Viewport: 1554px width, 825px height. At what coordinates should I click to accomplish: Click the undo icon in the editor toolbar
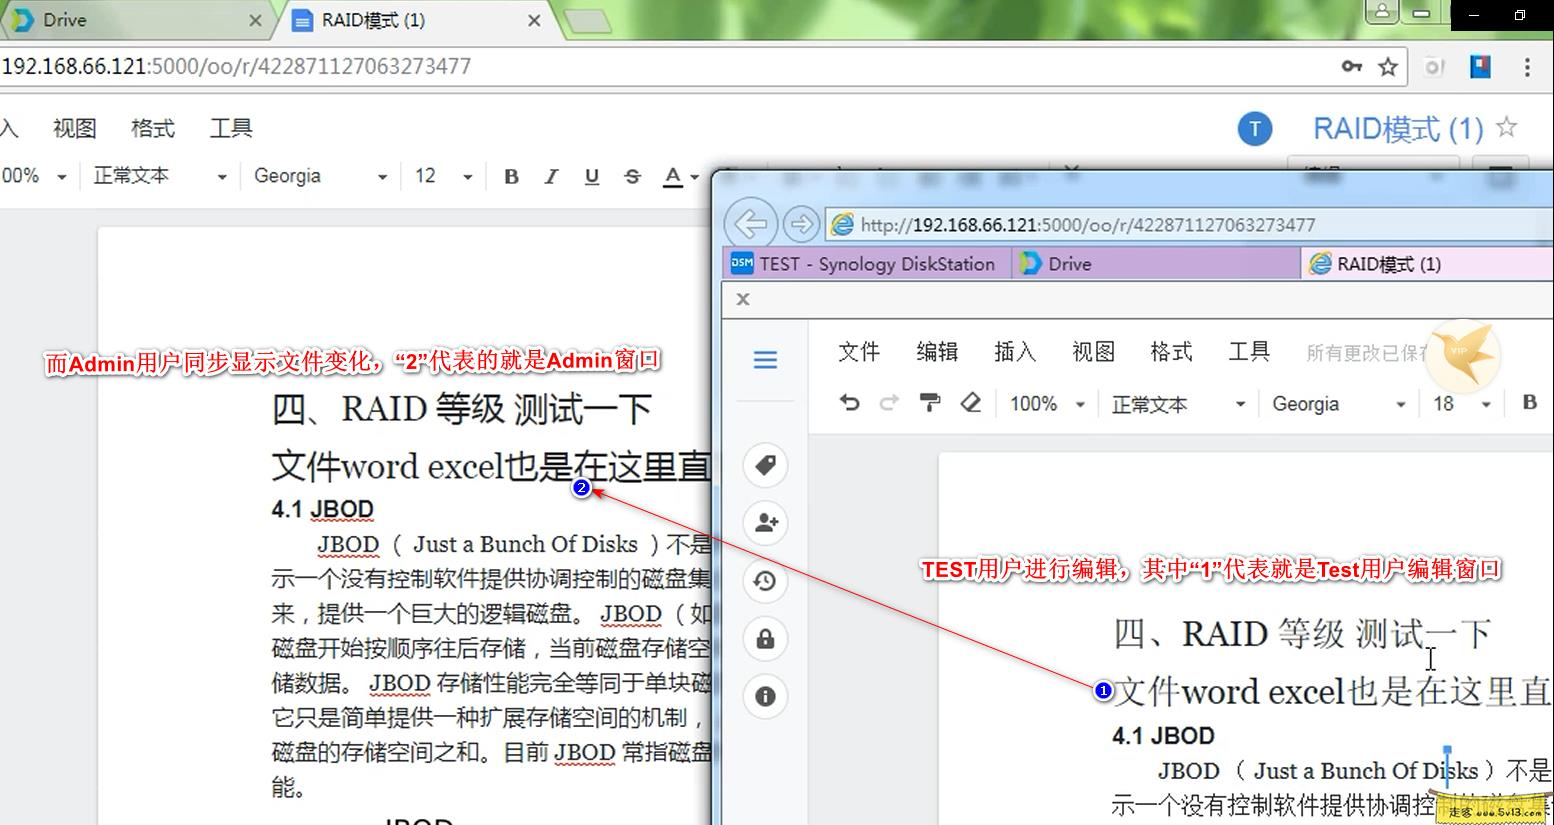(x=849, y=403)
